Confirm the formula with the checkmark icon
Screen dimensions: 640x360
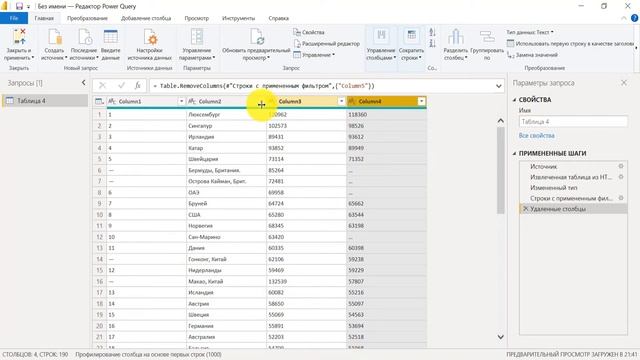click(121, 86)
